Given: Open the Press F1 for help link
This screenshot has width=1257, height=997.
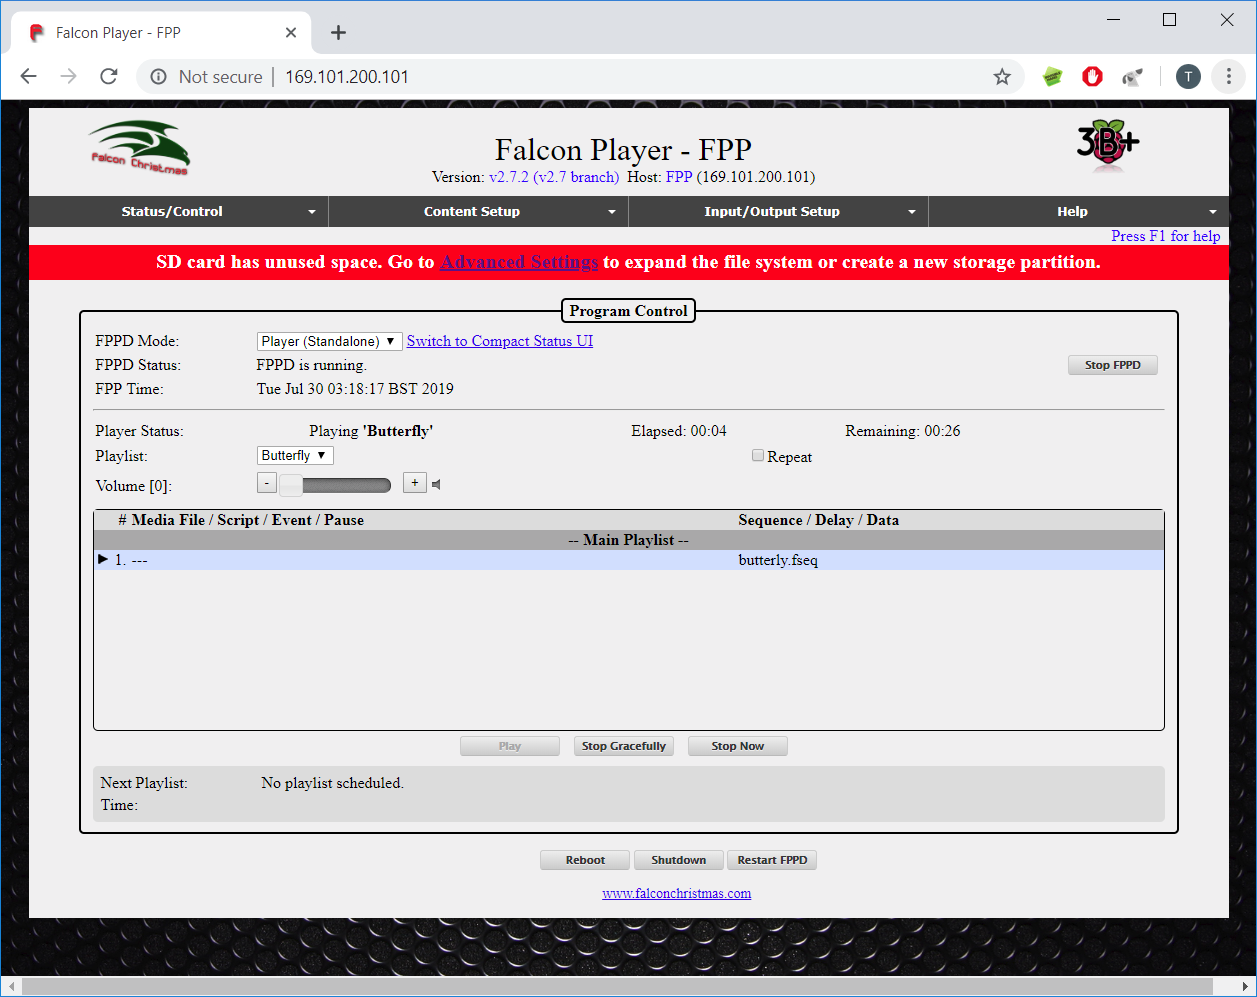Looking at the screenshot, I should pyautogui.click(x=1166, y=236).
